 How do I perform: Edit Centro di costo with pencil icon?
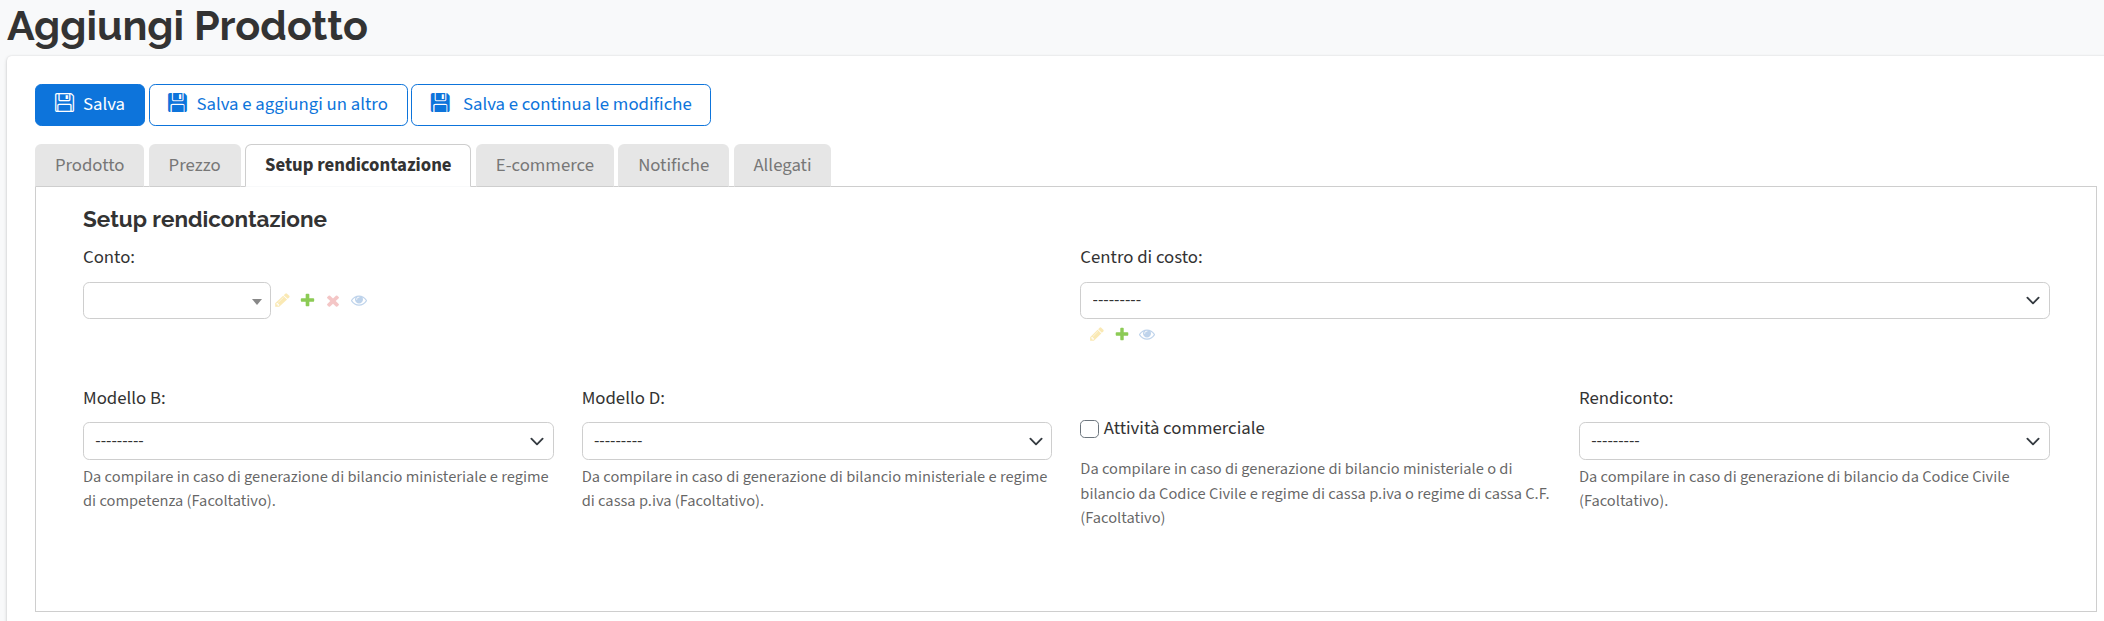(1097, 334)
